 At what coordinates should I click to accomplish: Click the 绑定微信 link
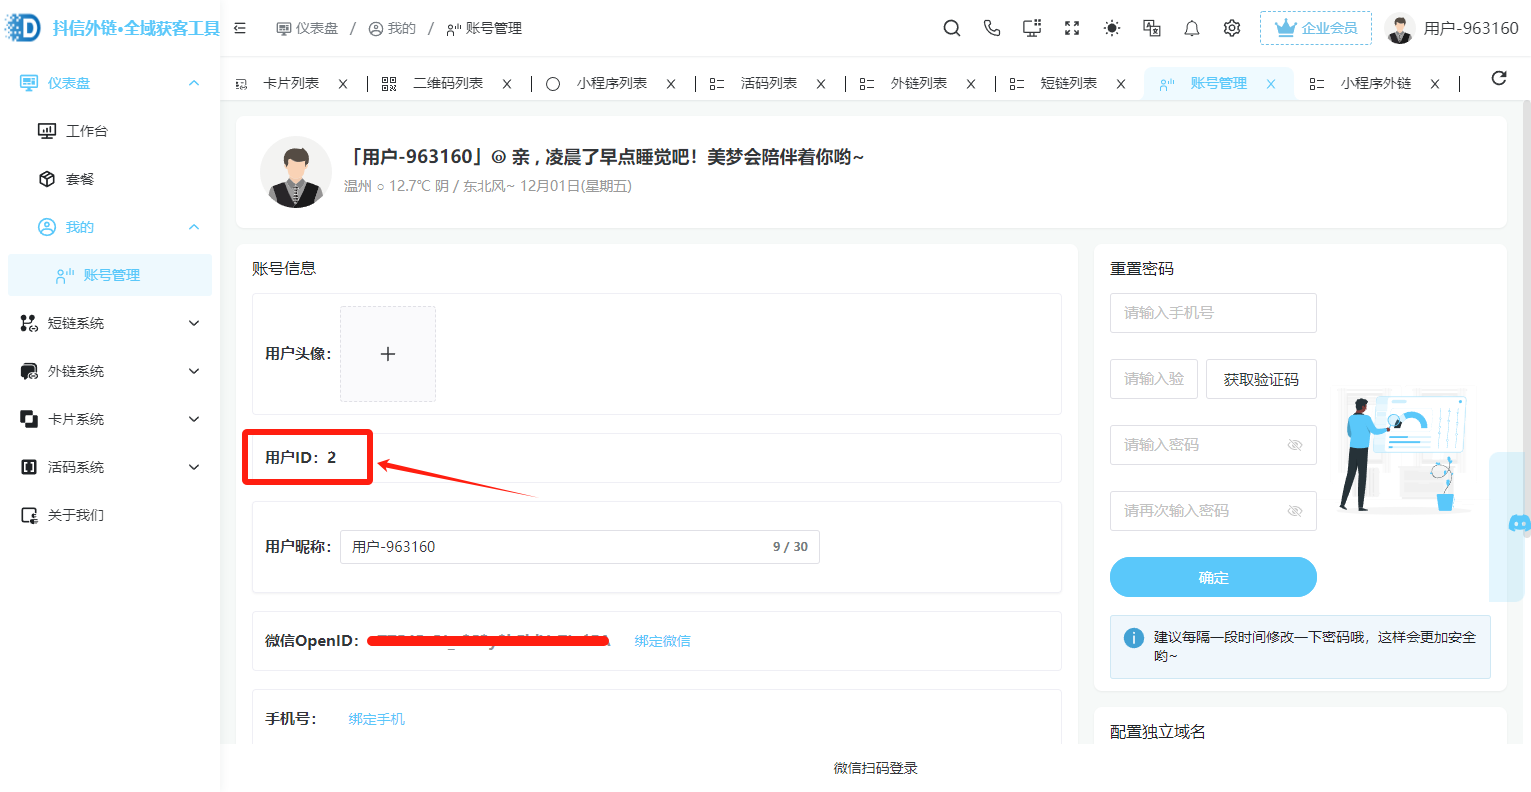(662, 641)
